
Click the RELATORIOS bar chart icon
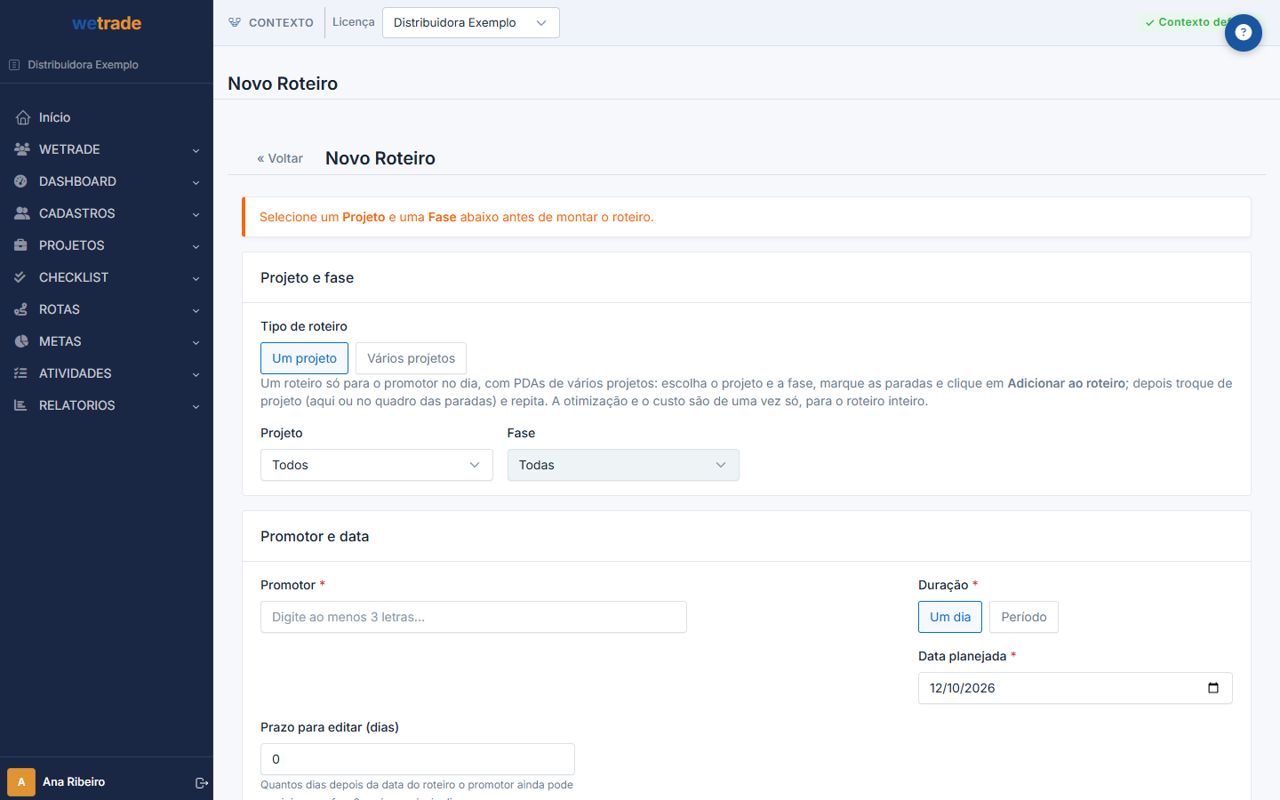22,406
